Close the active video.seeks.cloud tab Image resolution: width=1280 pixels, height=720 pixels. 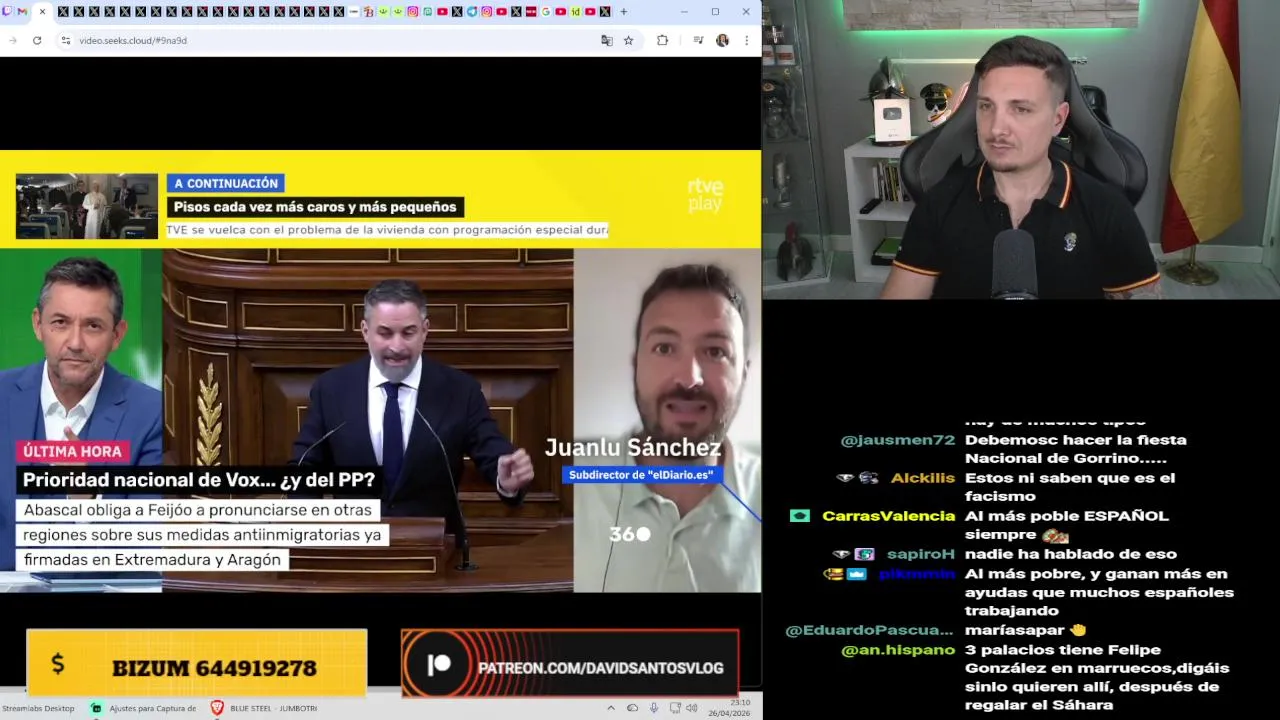[x=42, y=11]
